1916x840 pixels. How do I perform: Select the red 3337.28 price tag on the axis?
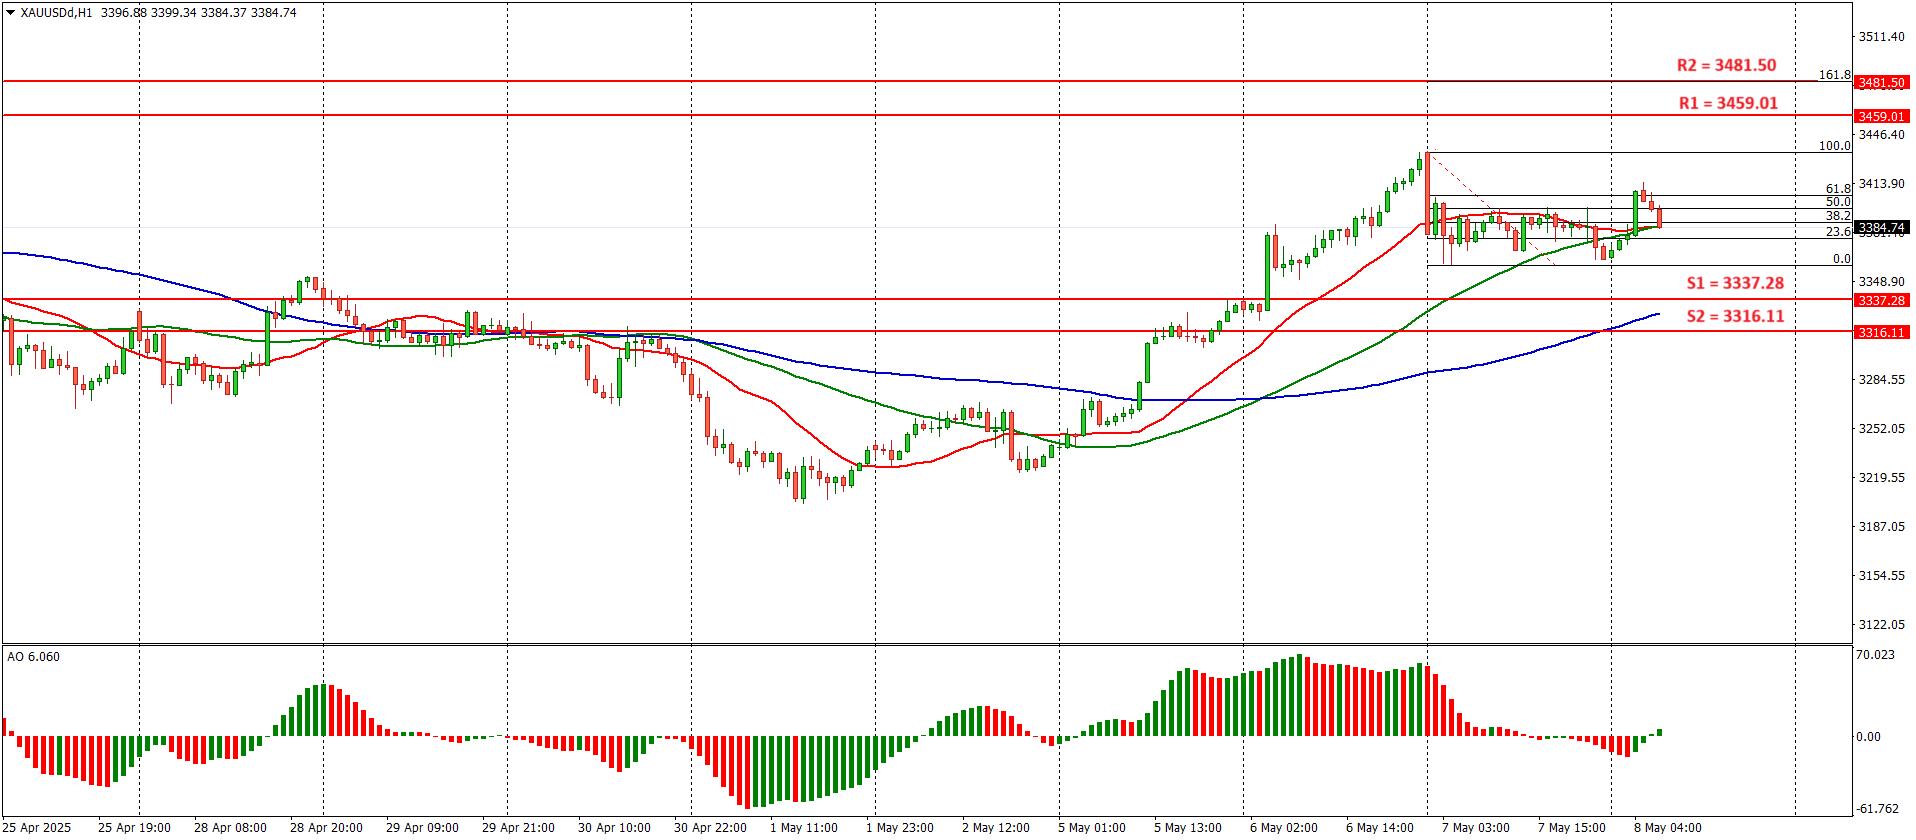click(1881, 300)
